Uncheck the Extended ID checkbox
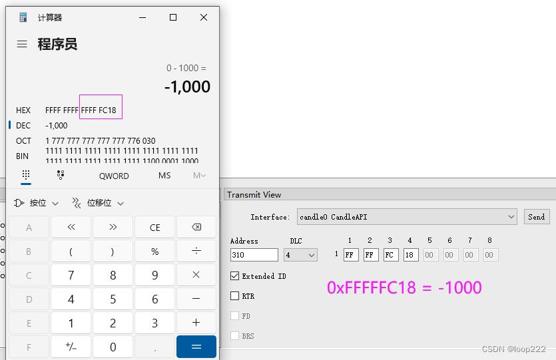The width and height of the screenshot is (556, 360). (x=235, y=276)
